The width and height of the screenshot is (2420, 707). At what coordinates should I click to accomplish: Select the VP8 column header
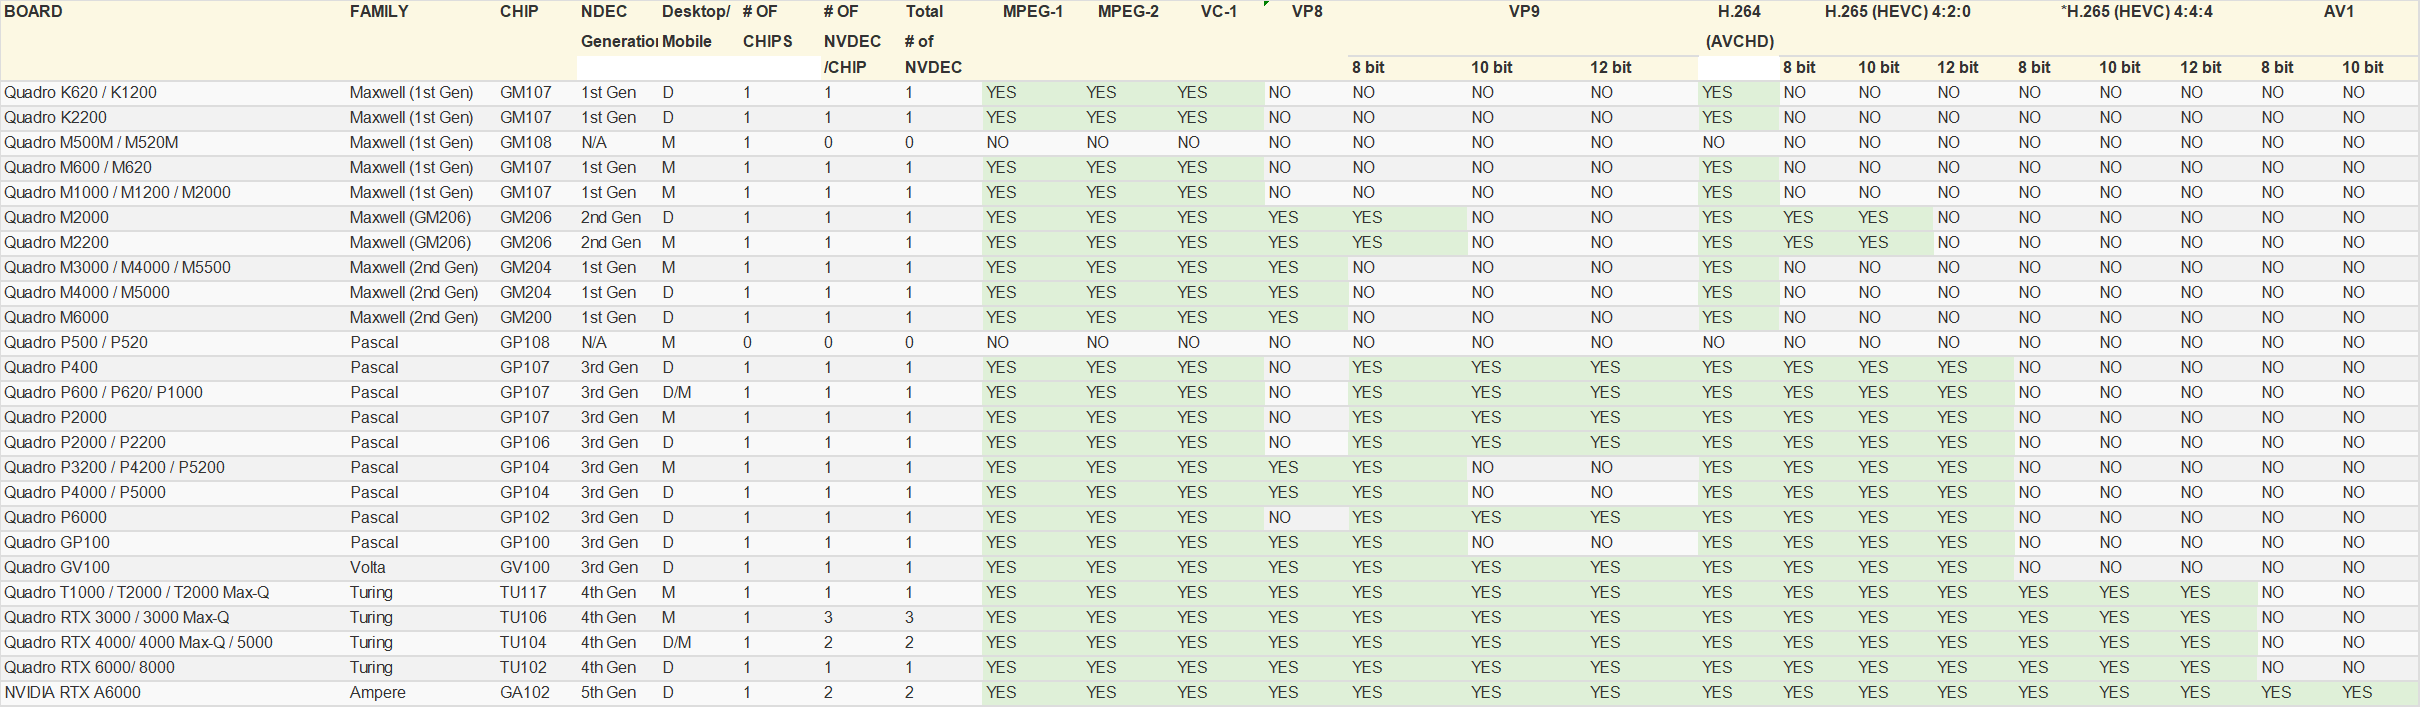coord(1307,12)
